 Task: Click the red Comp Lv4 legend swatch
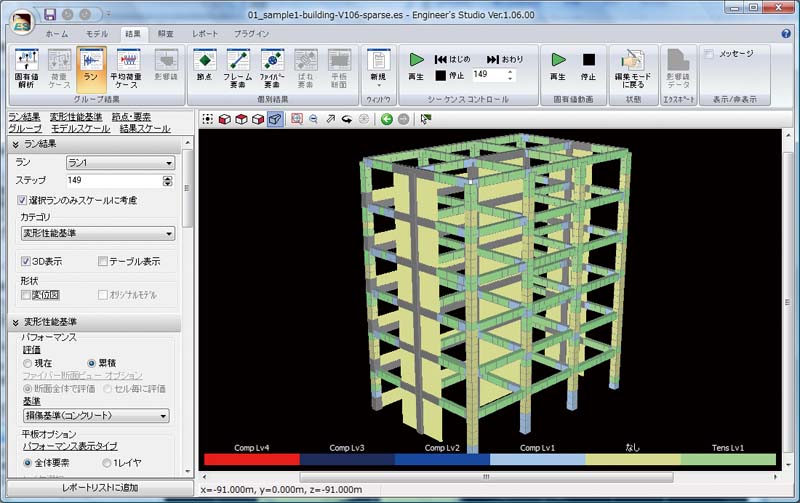(252, 459)
